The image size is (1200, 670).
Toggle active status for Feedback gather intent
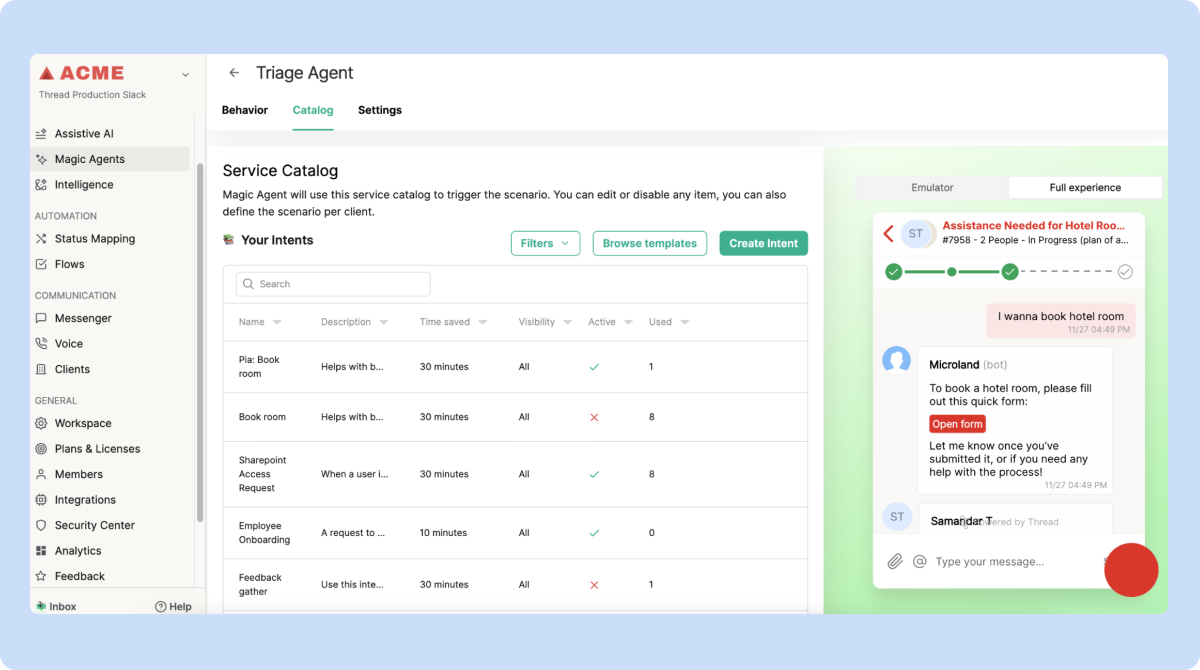click(594, 585)
